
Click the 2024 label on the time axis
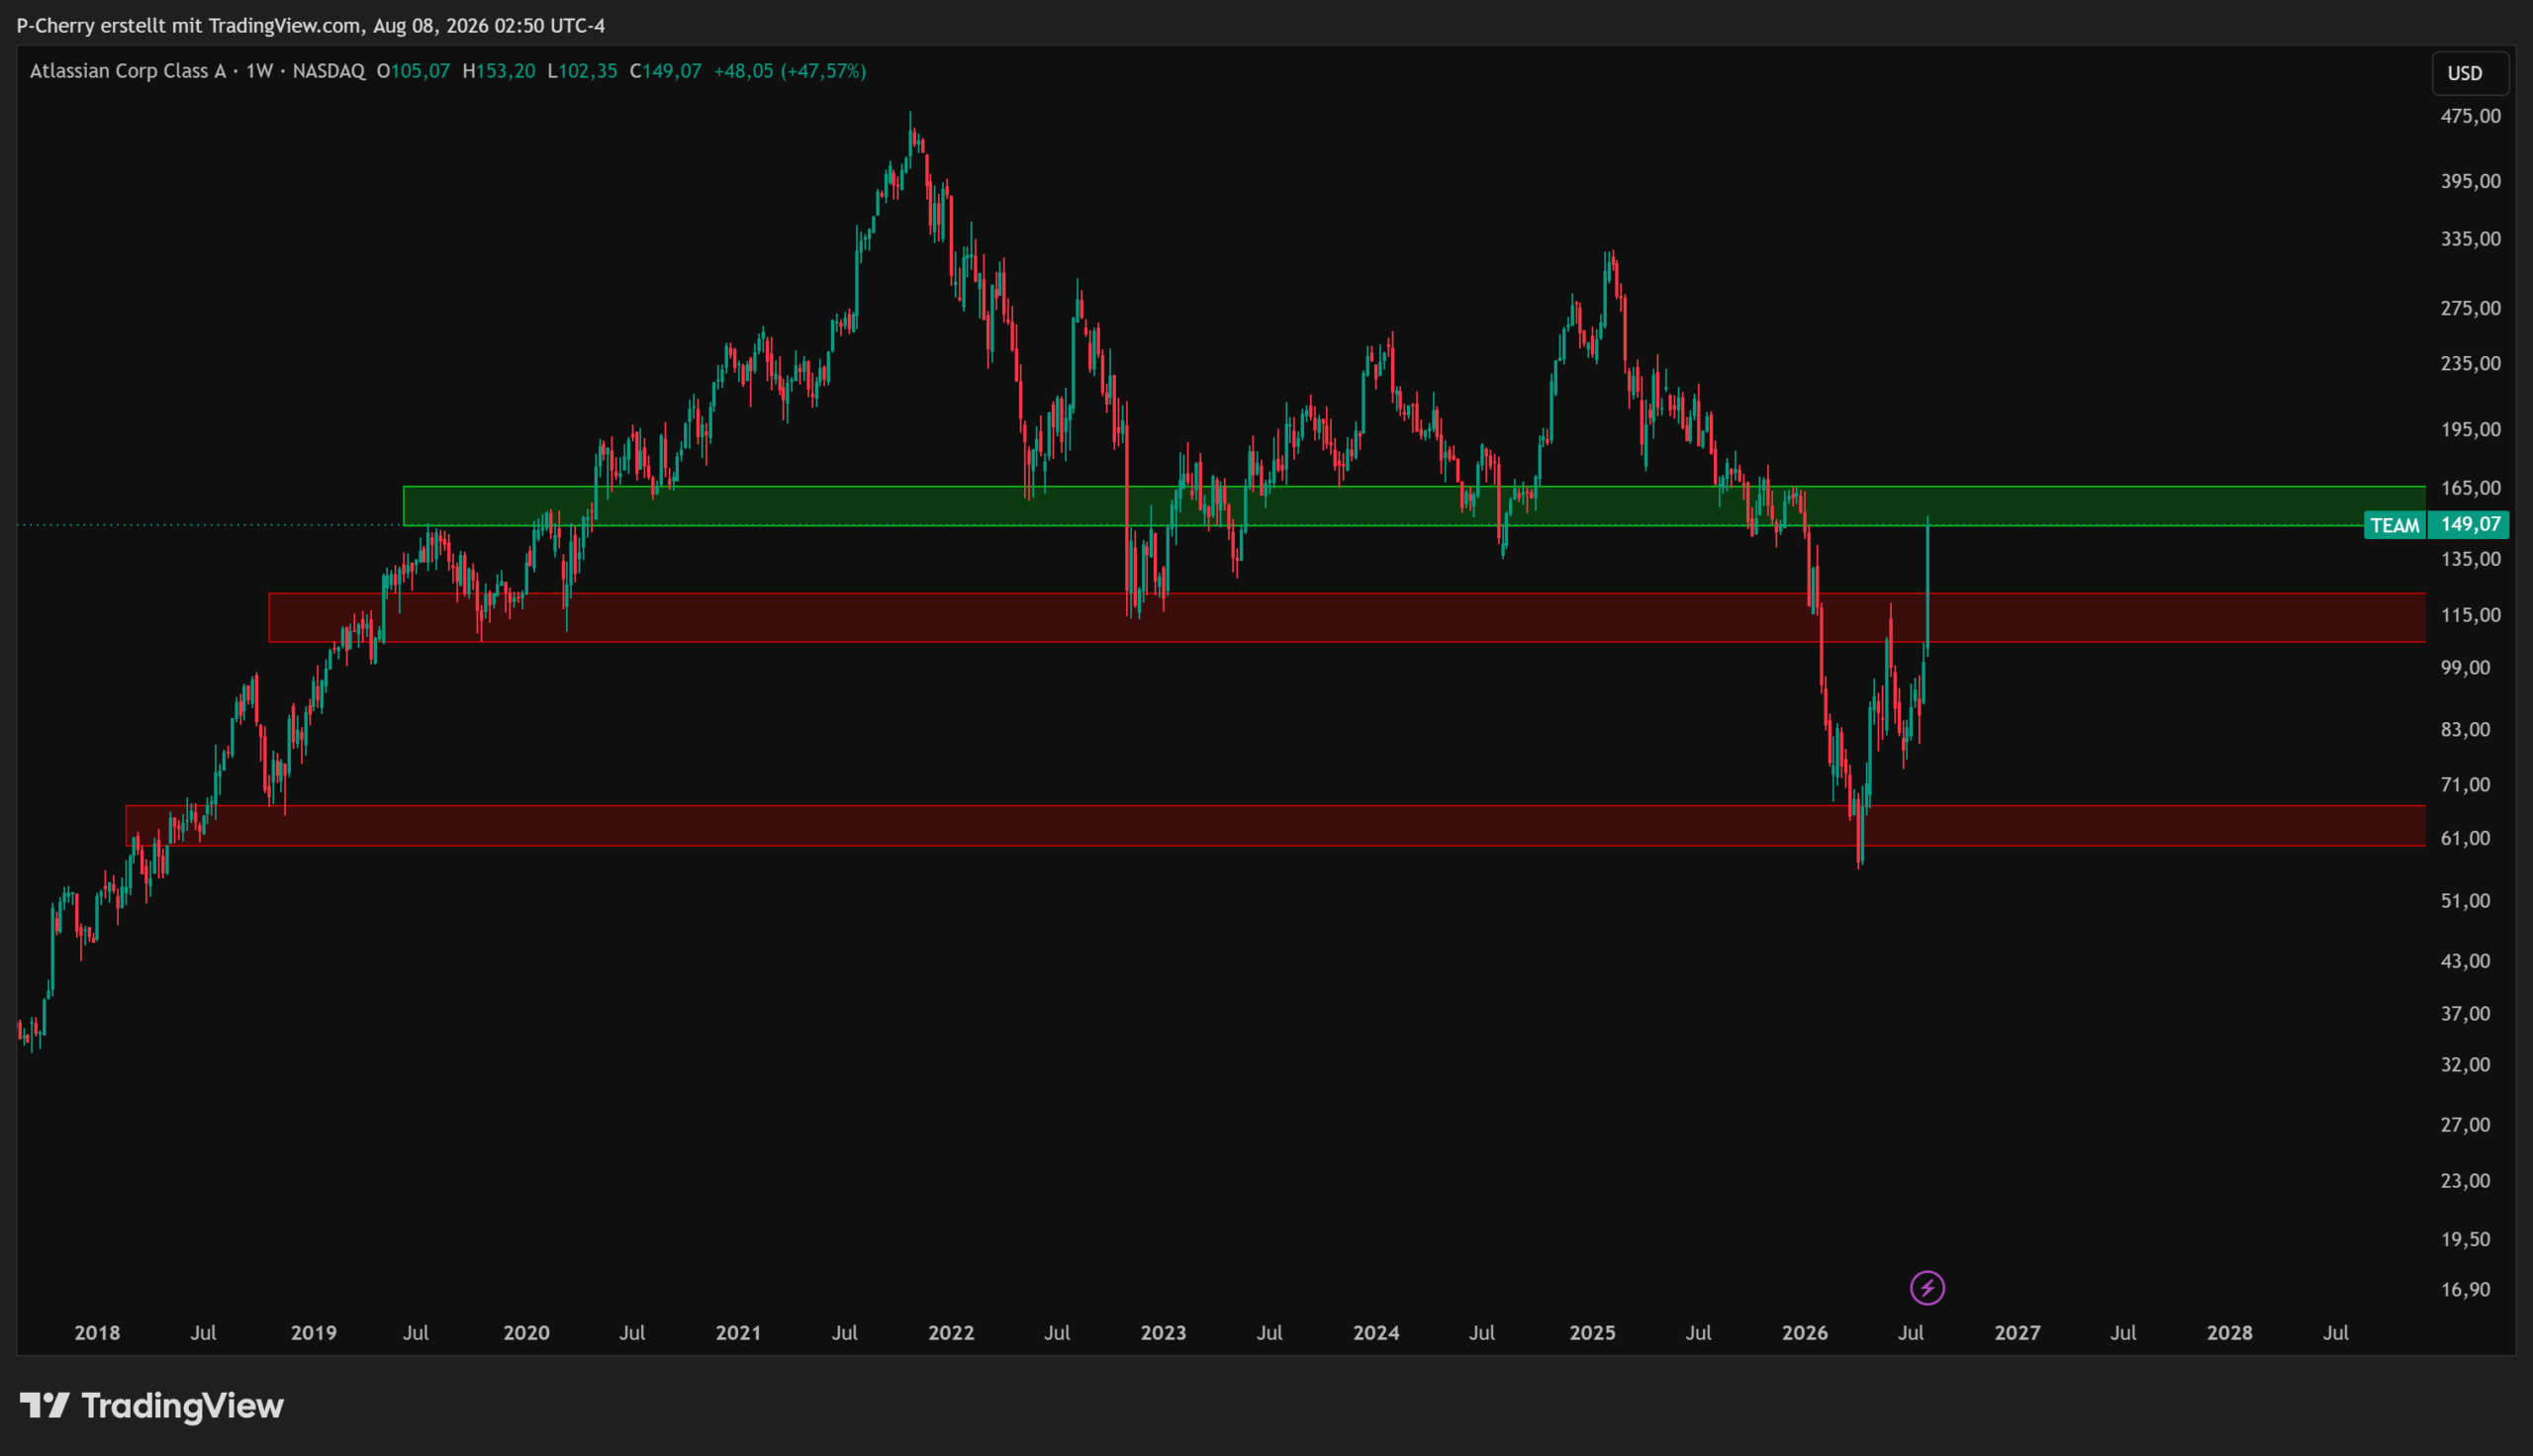coord(1376,1332)
